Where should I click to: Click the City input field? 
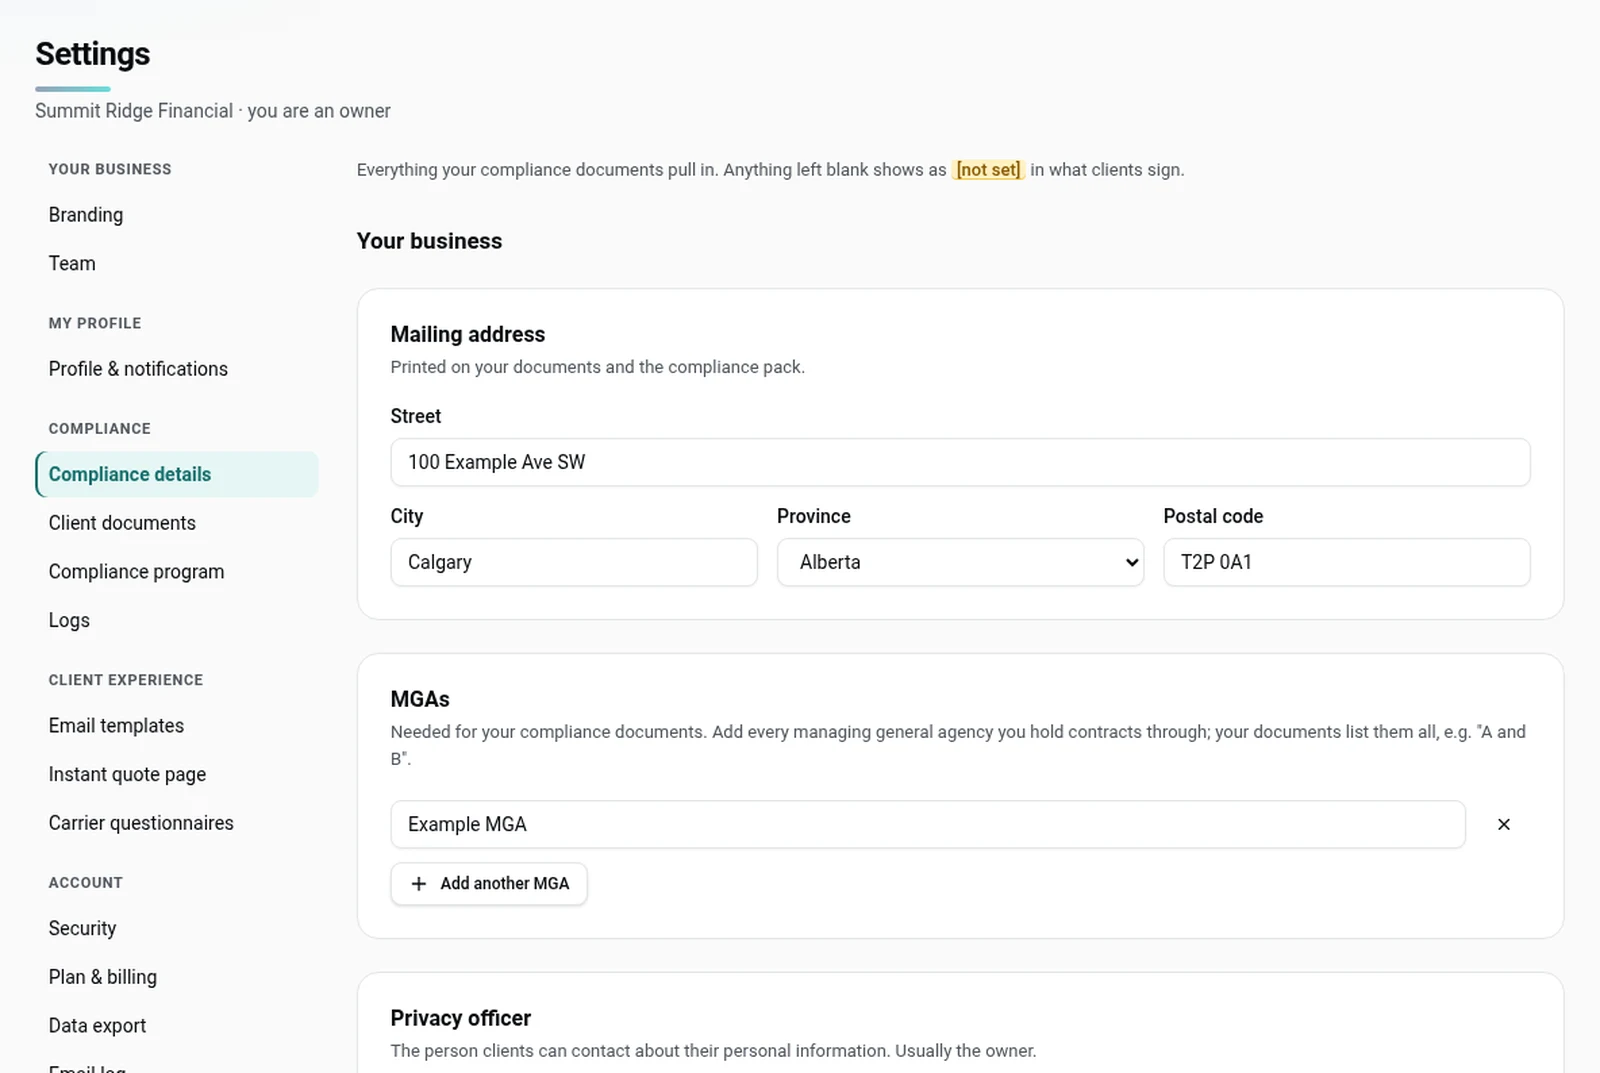[574, 562]
